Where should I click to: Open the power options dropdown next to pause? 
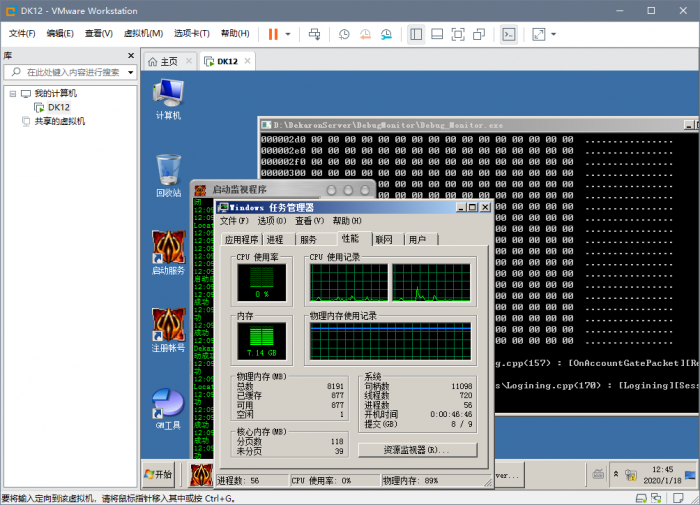point(288,34)
